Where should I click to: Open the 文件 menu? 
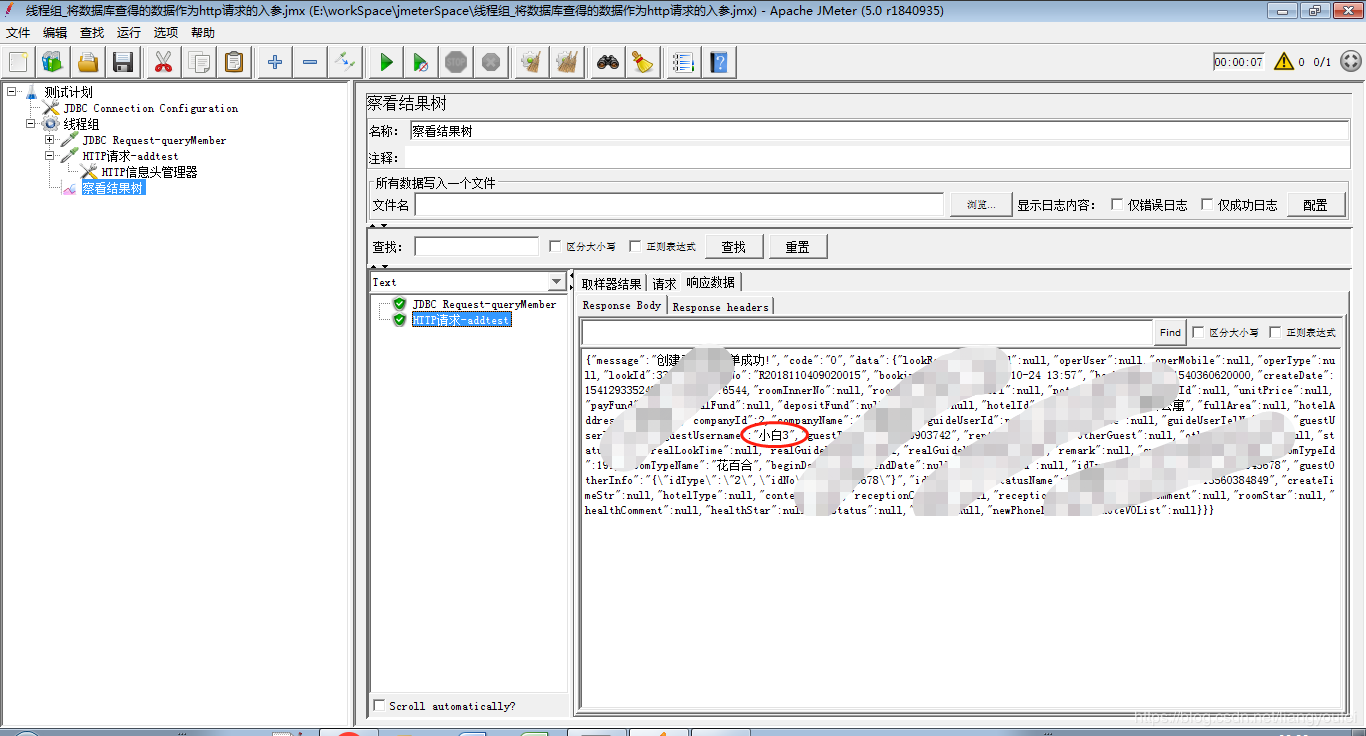click(x=18, y=33)
